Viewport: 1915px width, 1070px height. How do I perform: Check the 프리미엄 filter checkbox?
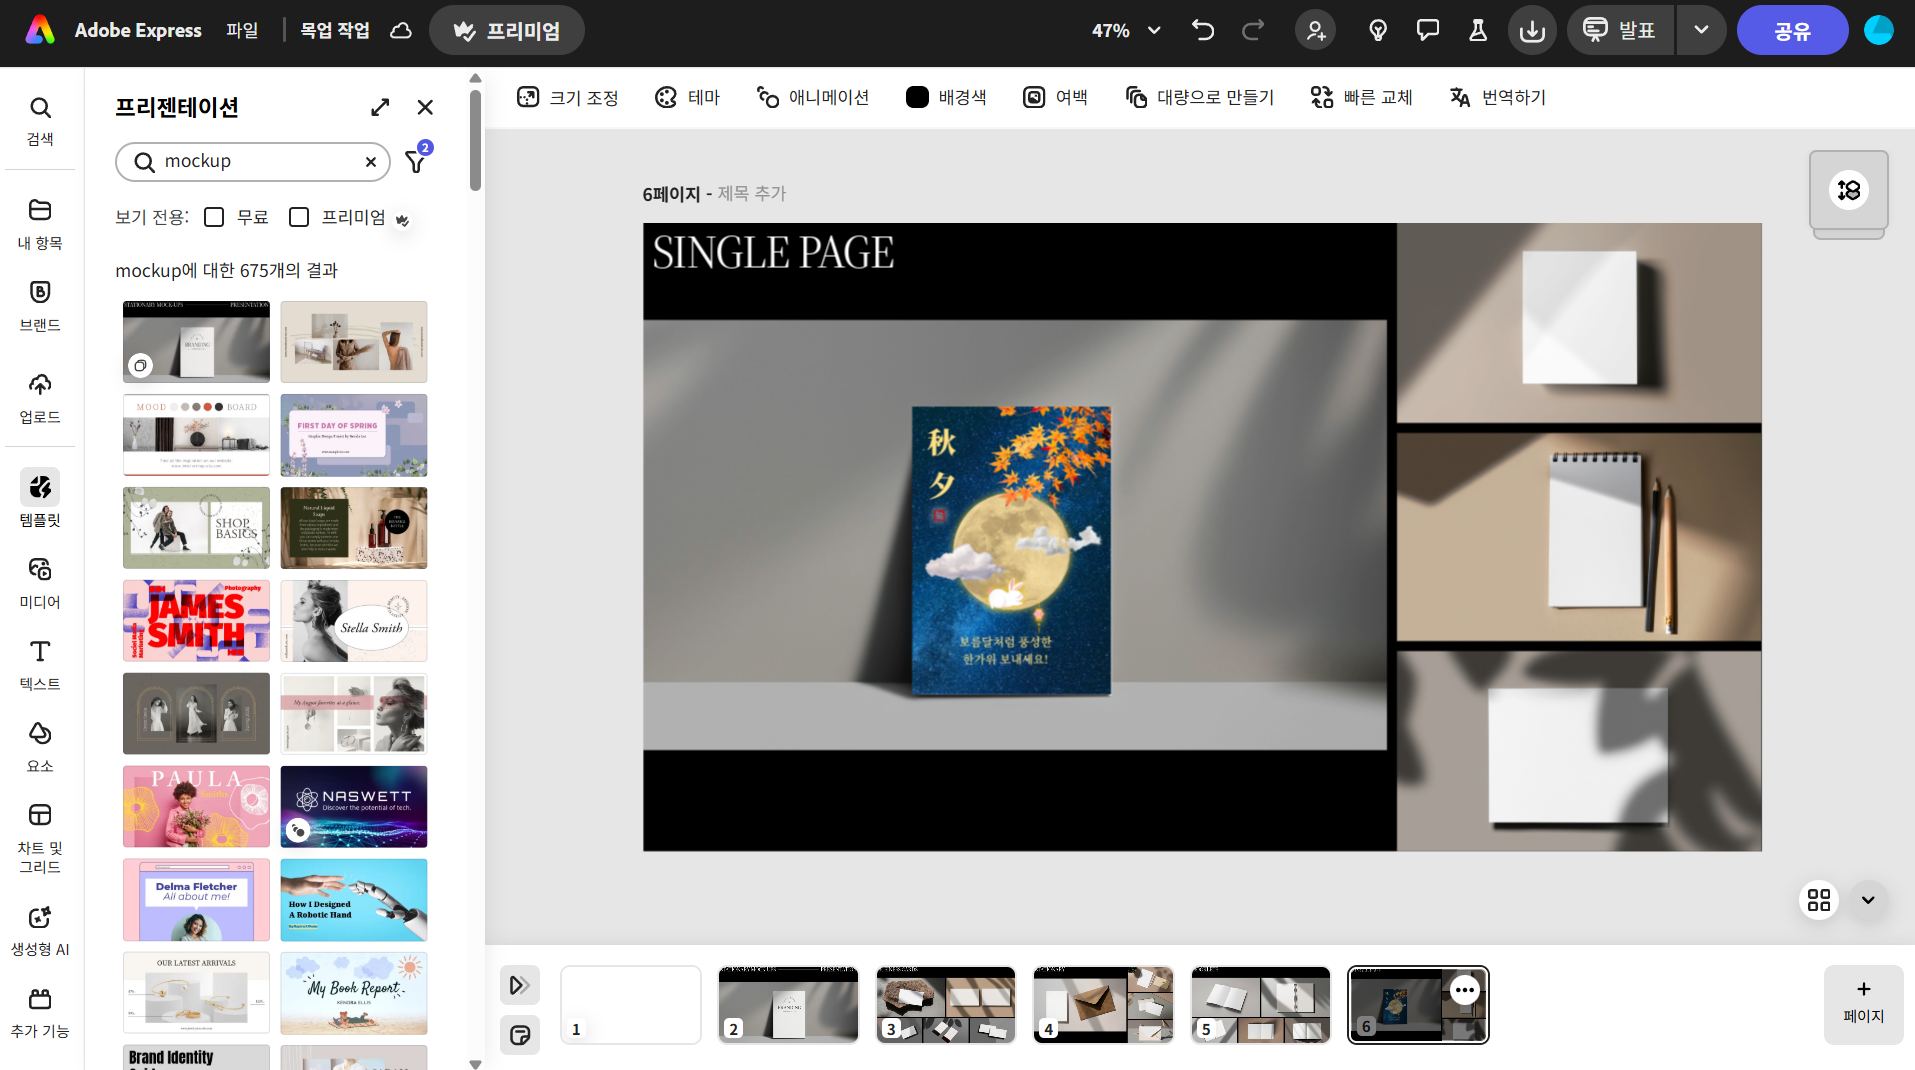299,217
